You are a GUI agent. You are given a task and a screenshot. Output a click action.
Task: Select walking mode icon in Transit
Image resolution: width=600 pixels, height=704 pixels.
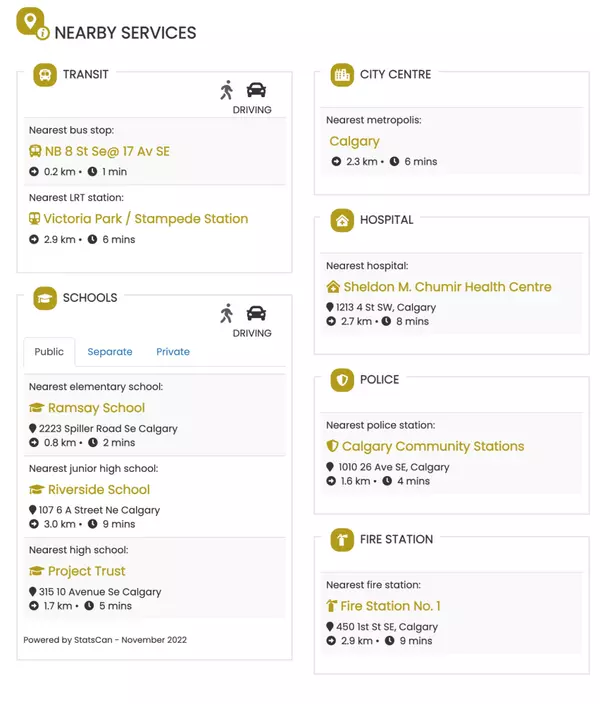pyautogui.click(x=227, y=90)
